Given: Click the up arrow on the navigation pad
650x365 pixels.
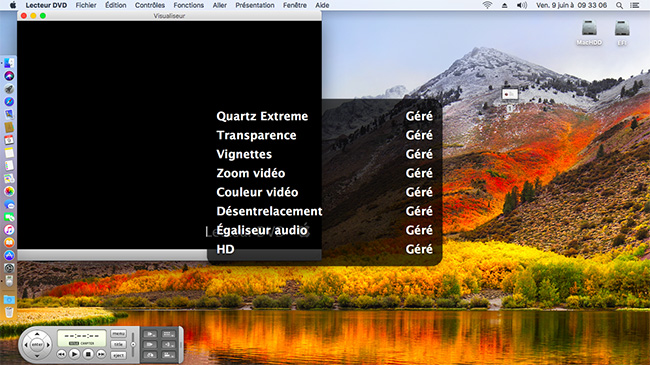Looking at the screenshot, I should 37,334.
